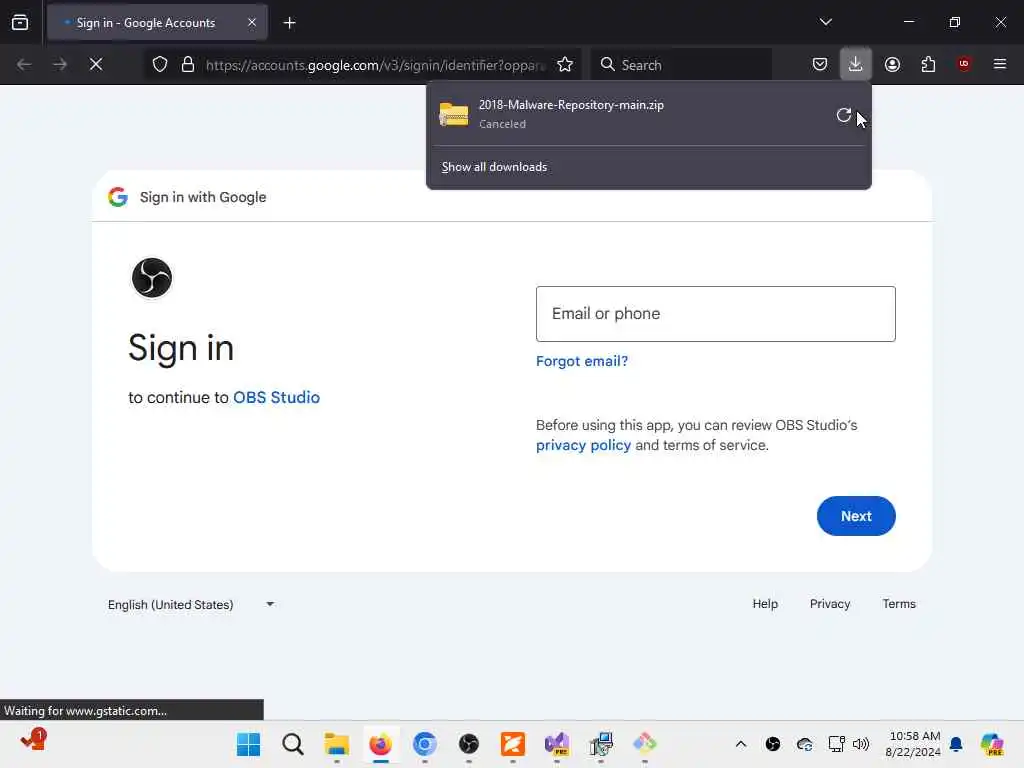
Task: Open Firefox View in the tab bar
Action: [x=20, y=22]
